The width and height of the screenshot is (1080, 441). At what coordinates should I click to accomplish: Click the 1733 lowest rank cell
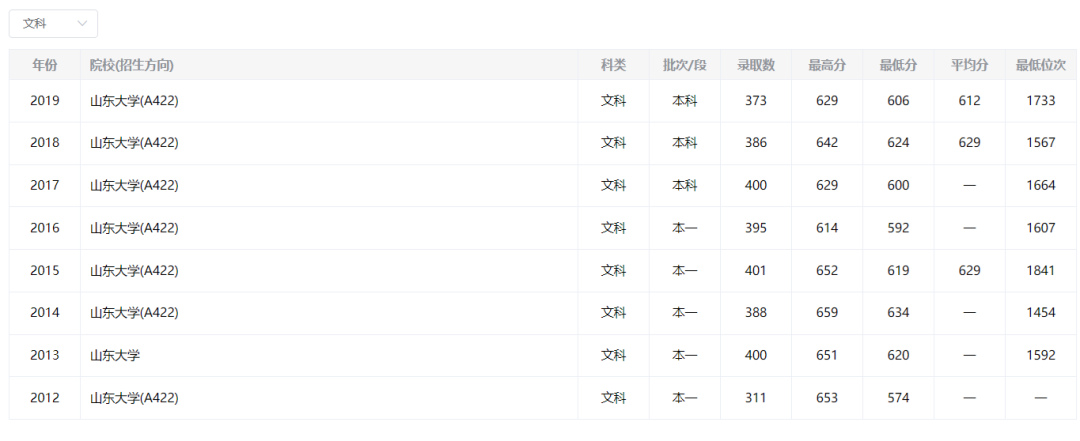[1040, 101]
